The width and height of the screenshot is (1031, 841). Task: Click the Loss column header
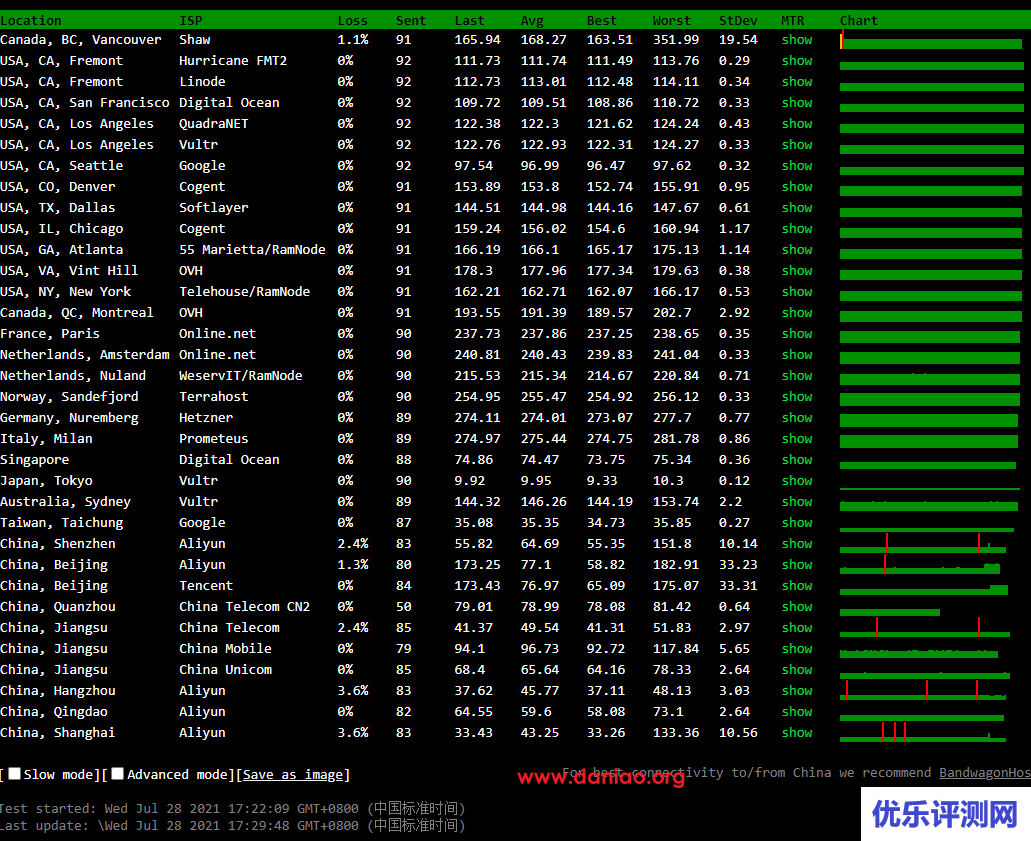pos(352,20)
